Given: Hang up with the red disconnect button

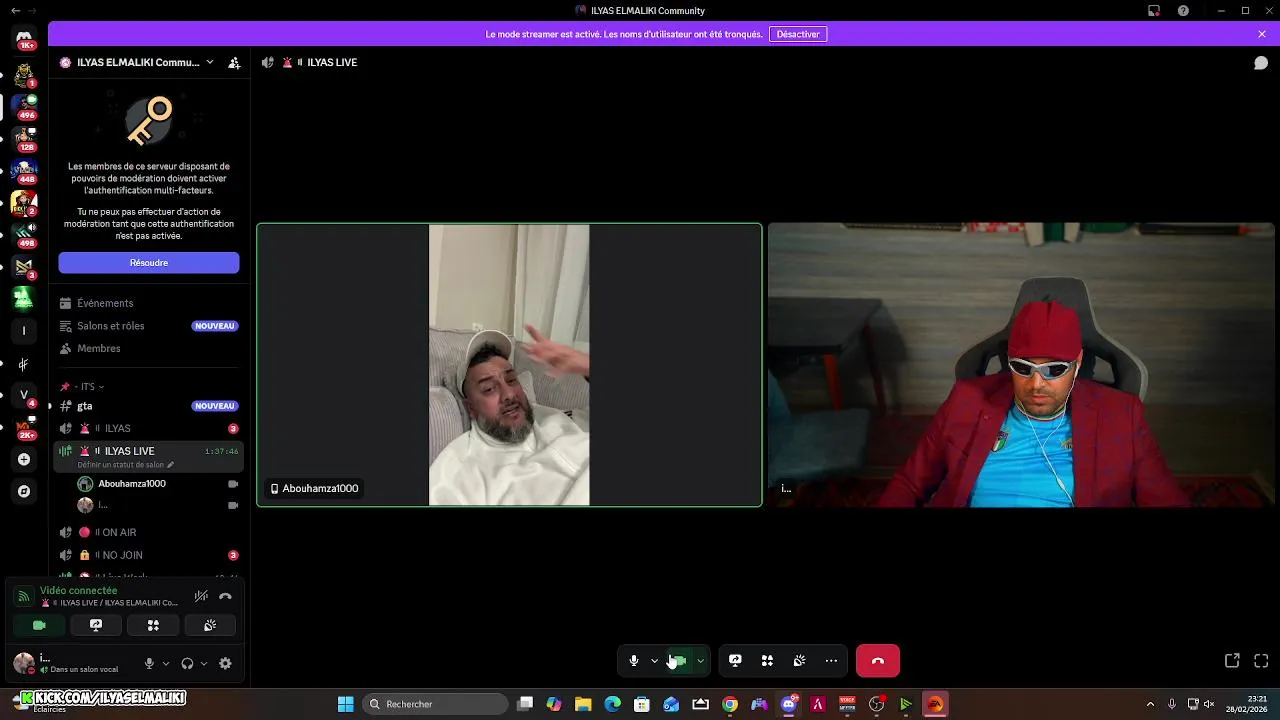Looking at the screenshot, I should pyautogui.click(x=878, y=660).
